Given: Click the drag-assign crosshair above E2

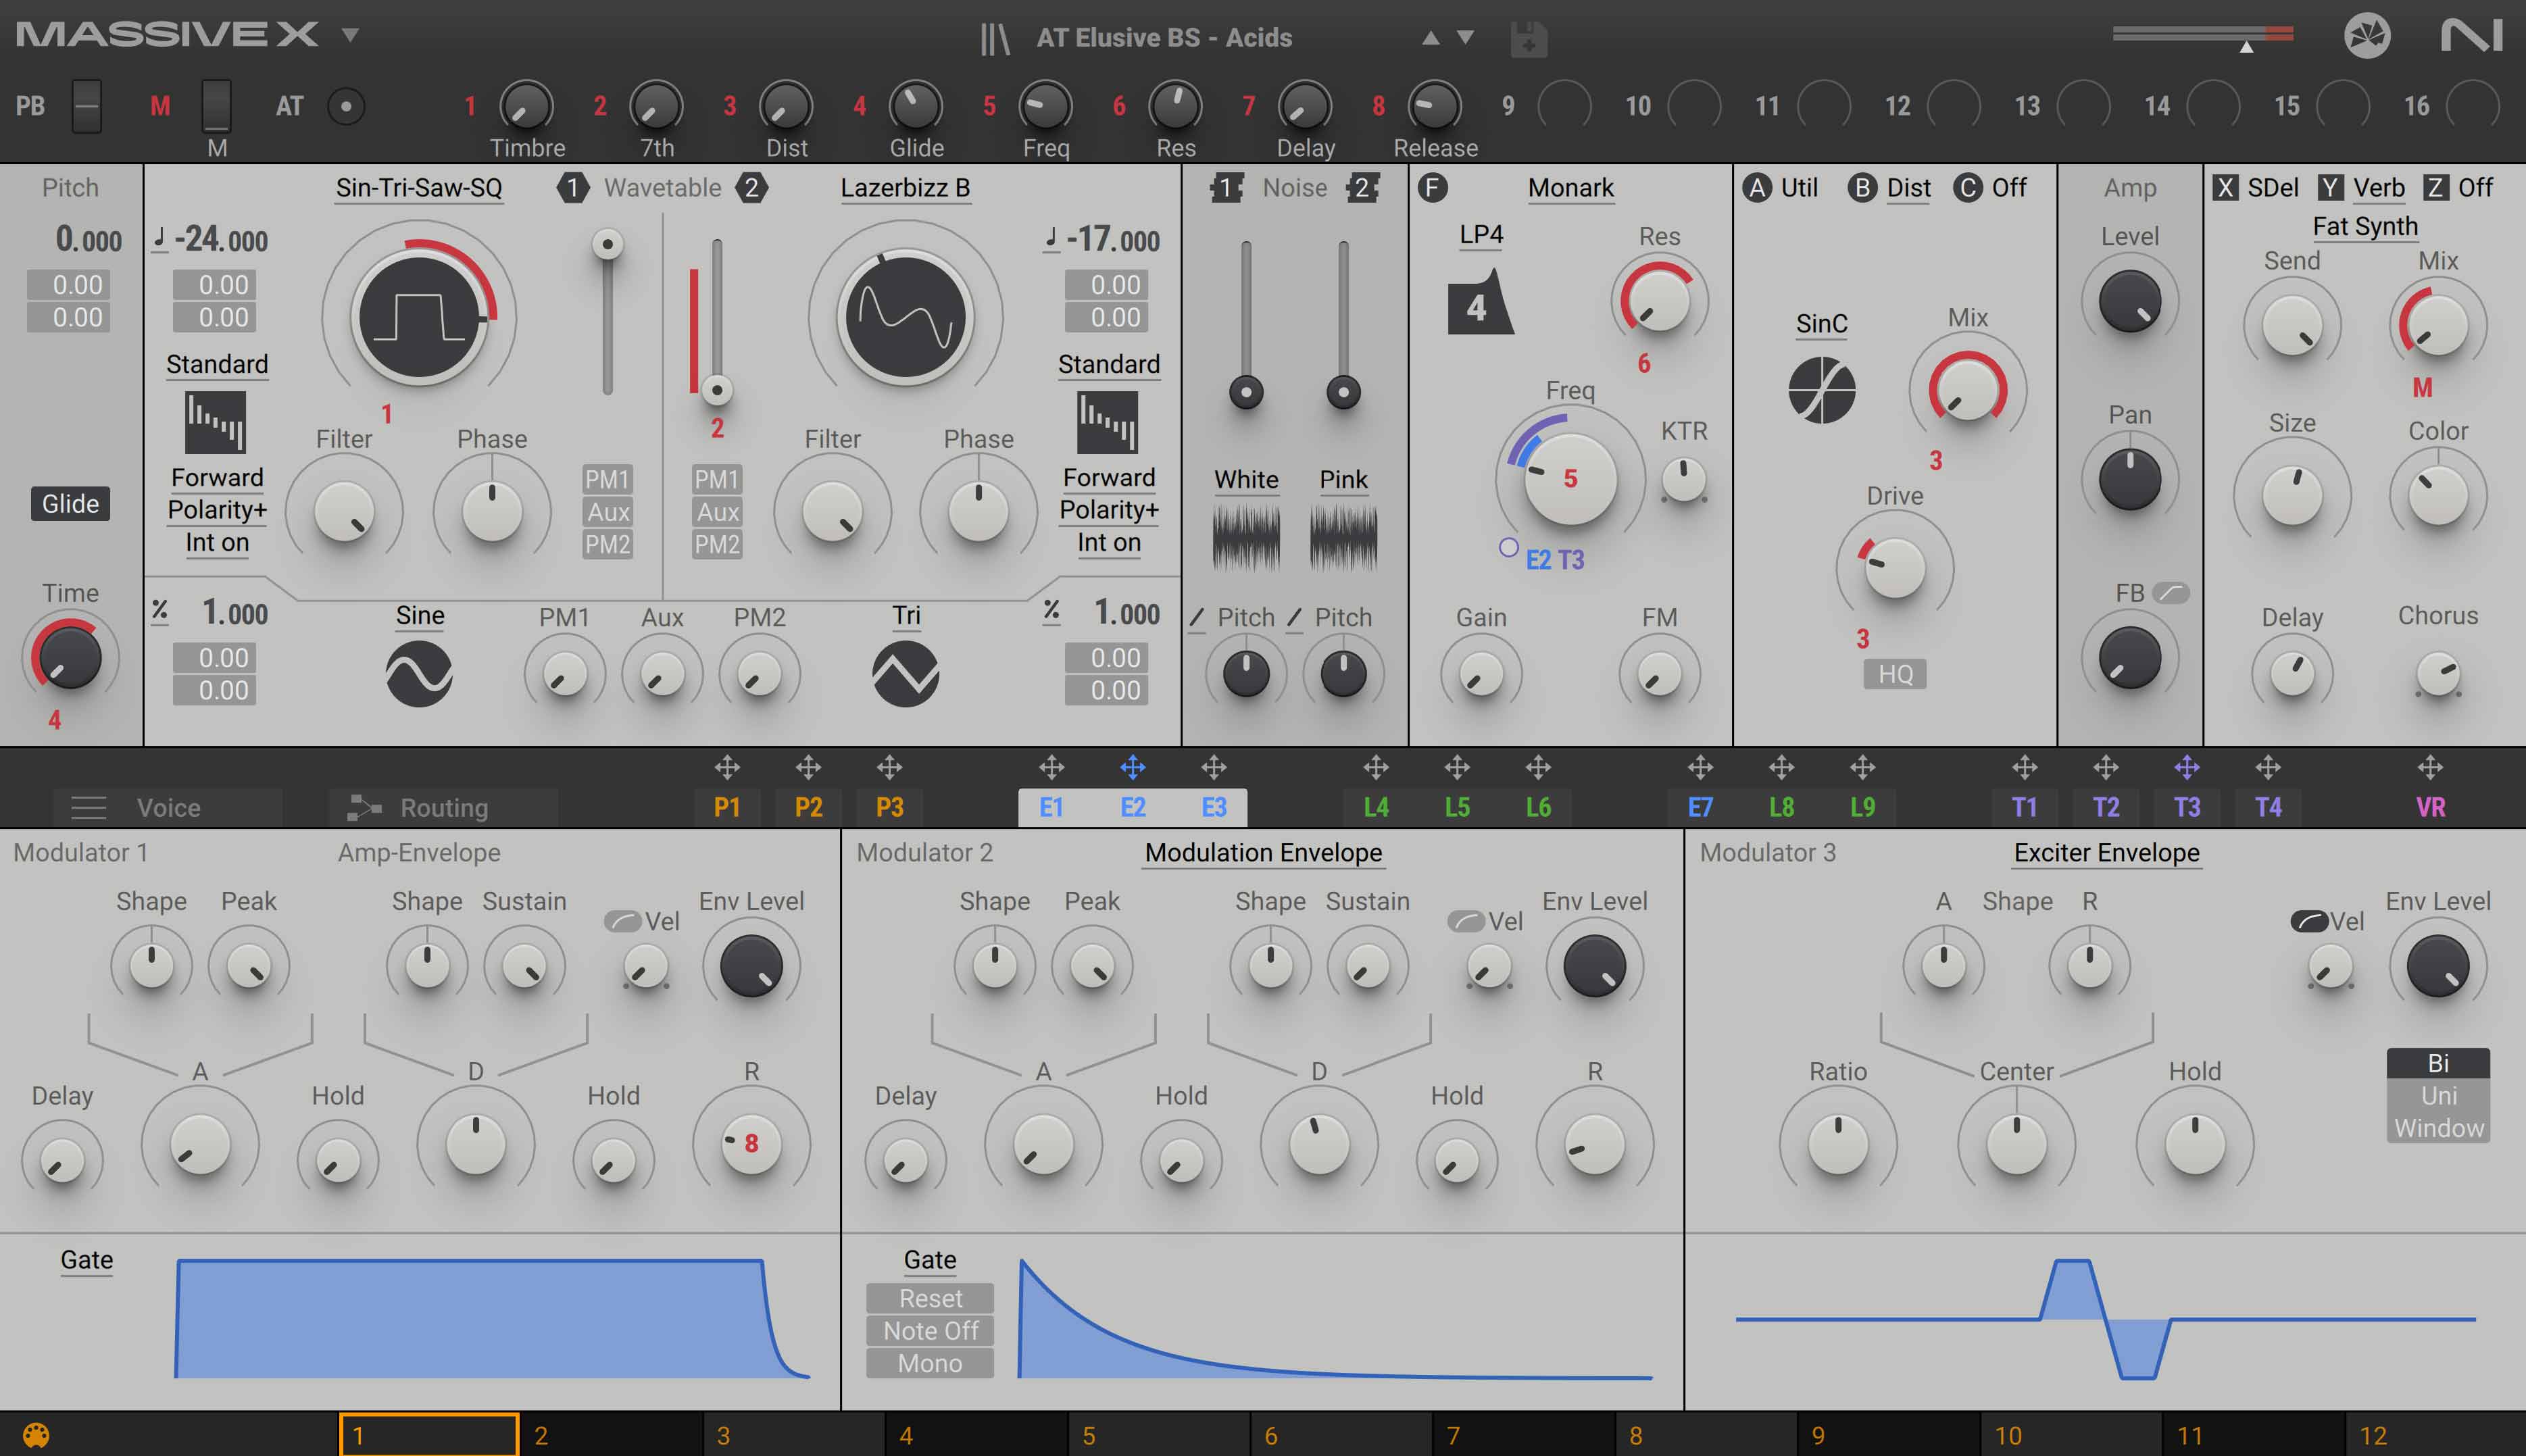Looking at the screenshot, I should (1132, 767).
